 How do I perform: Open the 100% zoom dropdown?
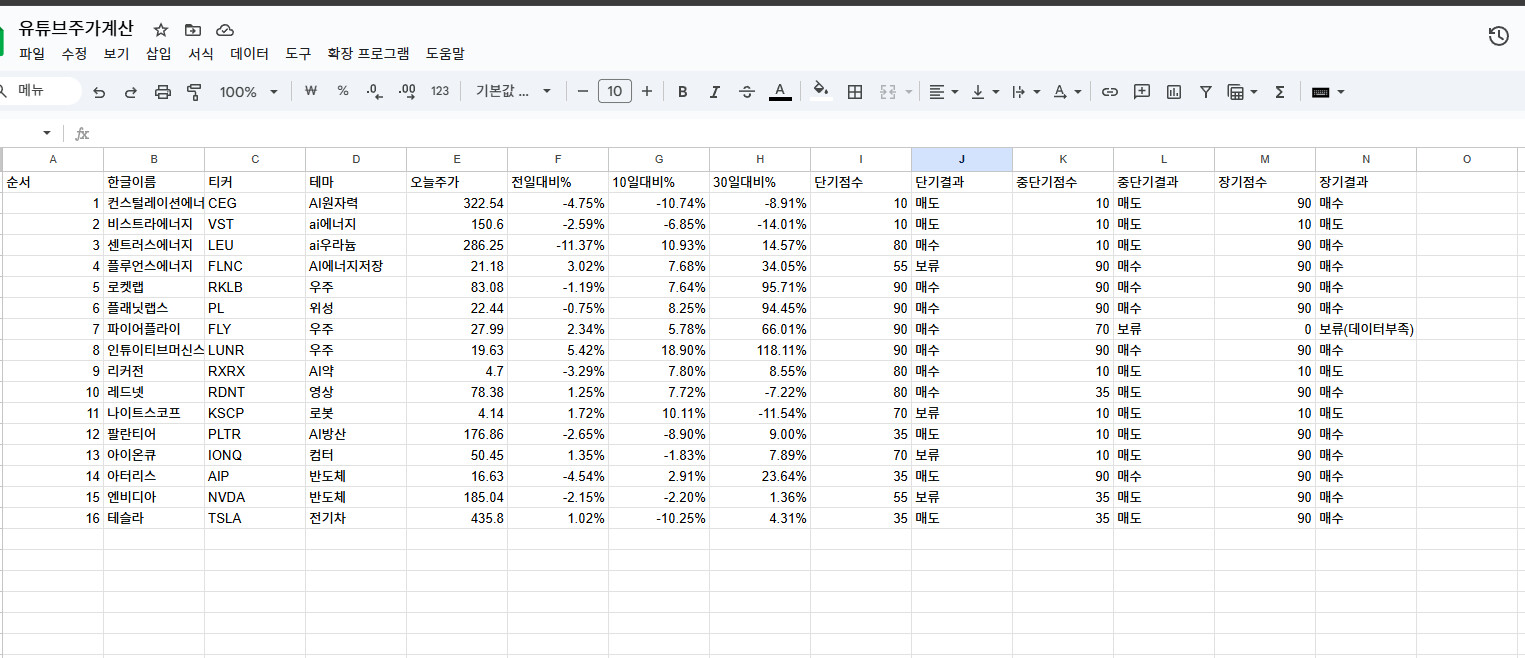tap(248, 92)
